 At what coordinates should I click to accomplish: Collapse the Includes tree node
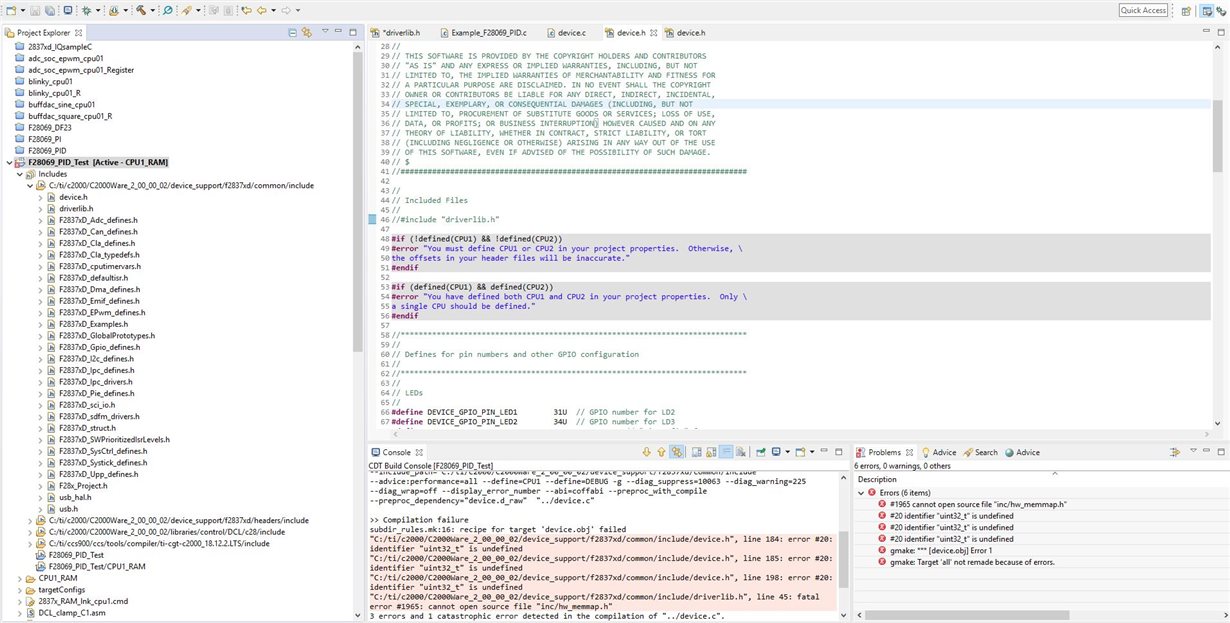point(19,174)
